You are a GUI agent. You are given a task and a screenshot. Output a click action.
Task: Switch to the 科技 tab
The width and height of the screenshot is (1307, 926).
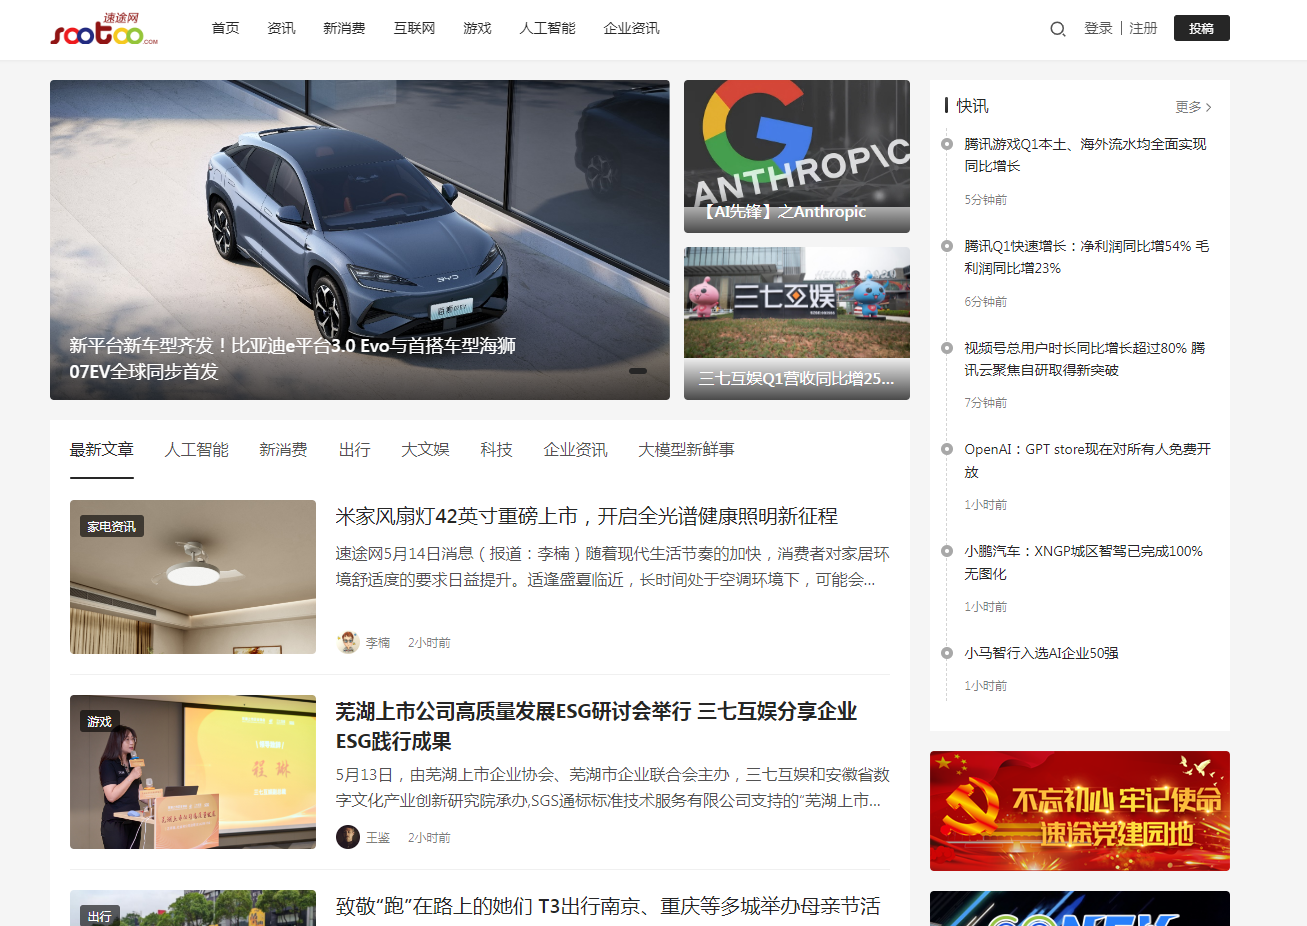(x=496, y=450)
